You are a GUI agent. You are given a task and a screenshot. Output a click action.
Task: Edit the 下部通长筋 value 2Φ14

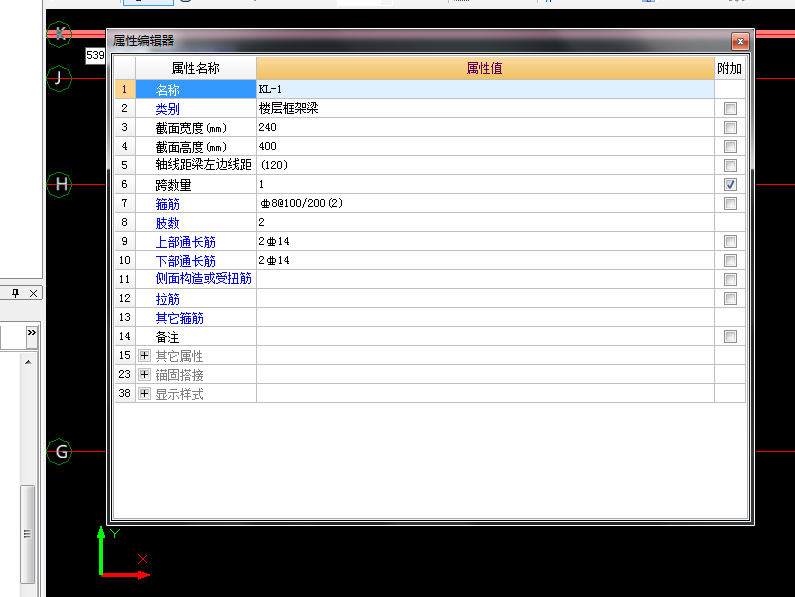pyautogui.click(x=485, y=260)
